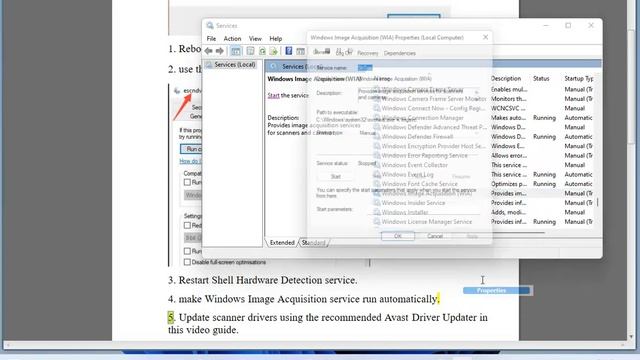The width and height of the screenshot is (640, 360).
Task: Click the Start parameters input field
Action: (x=423, y=209)
